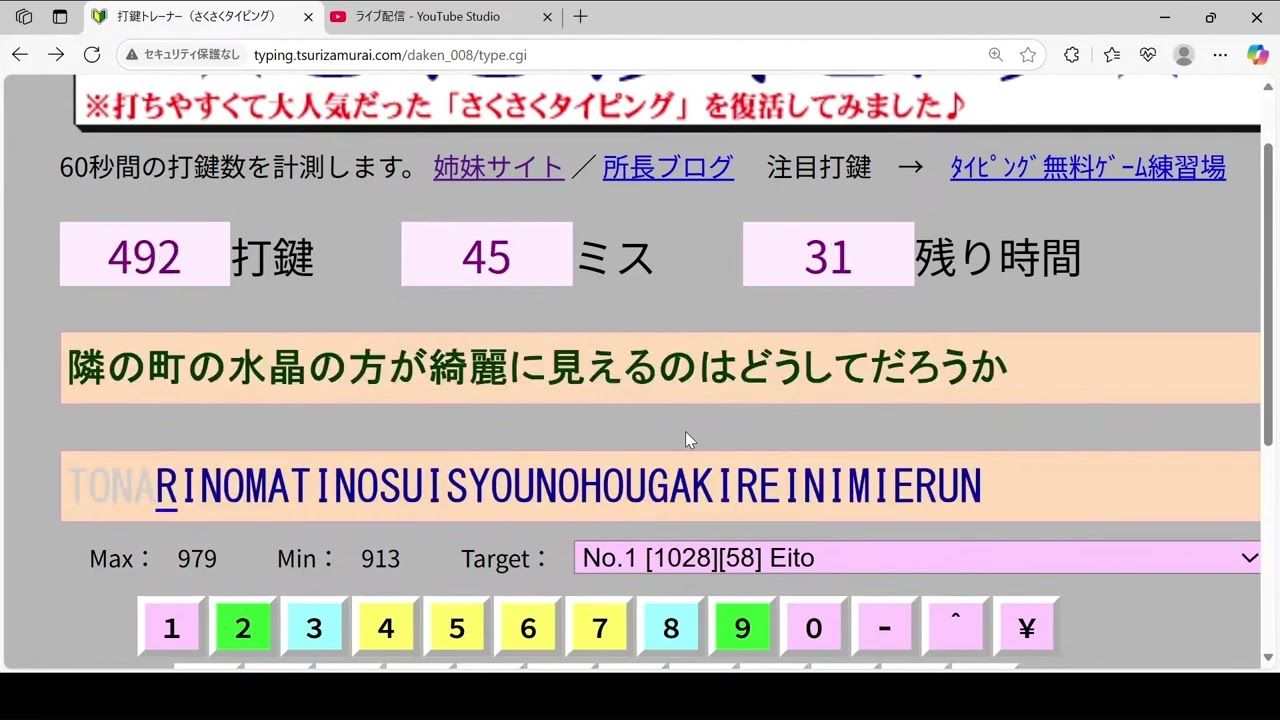Viewport: 1280px width, 720px height.
Task: Click the Max value 979
Action: pyautogui.click(x=197, y=559)
